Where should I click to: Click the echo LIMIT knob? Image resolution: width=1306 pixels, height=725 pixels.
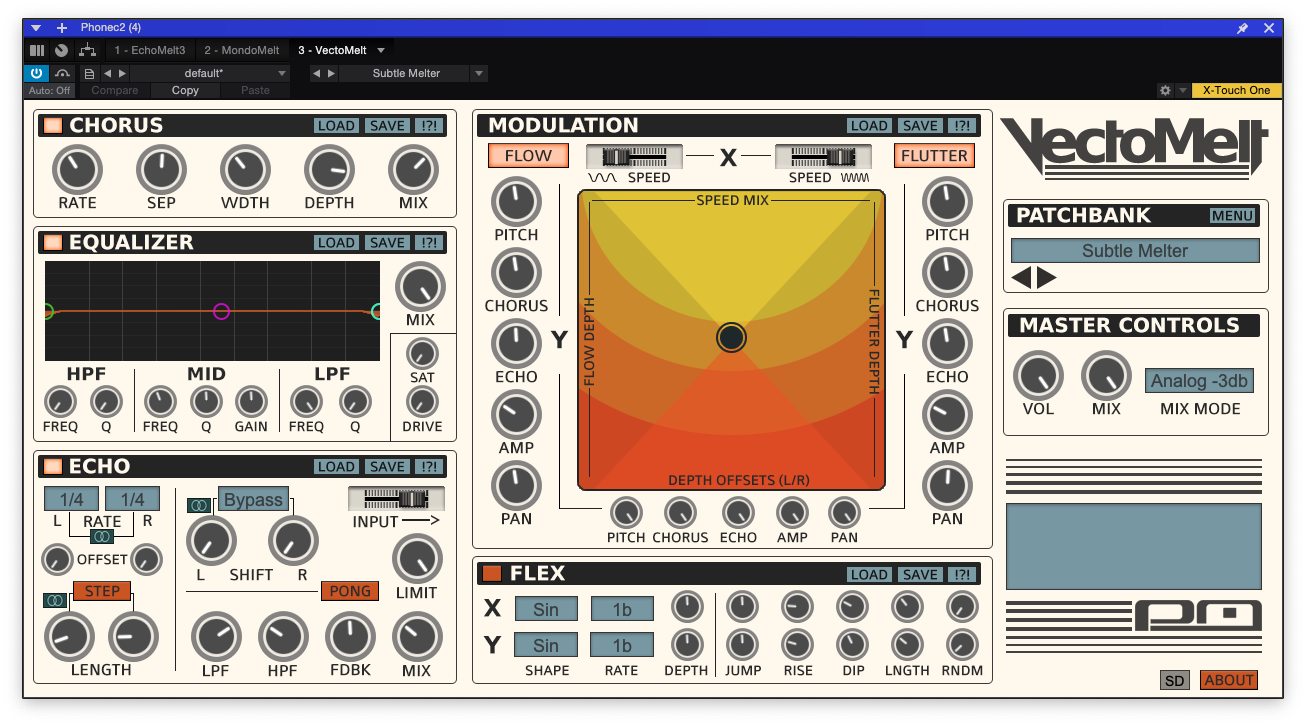point(417,558)
